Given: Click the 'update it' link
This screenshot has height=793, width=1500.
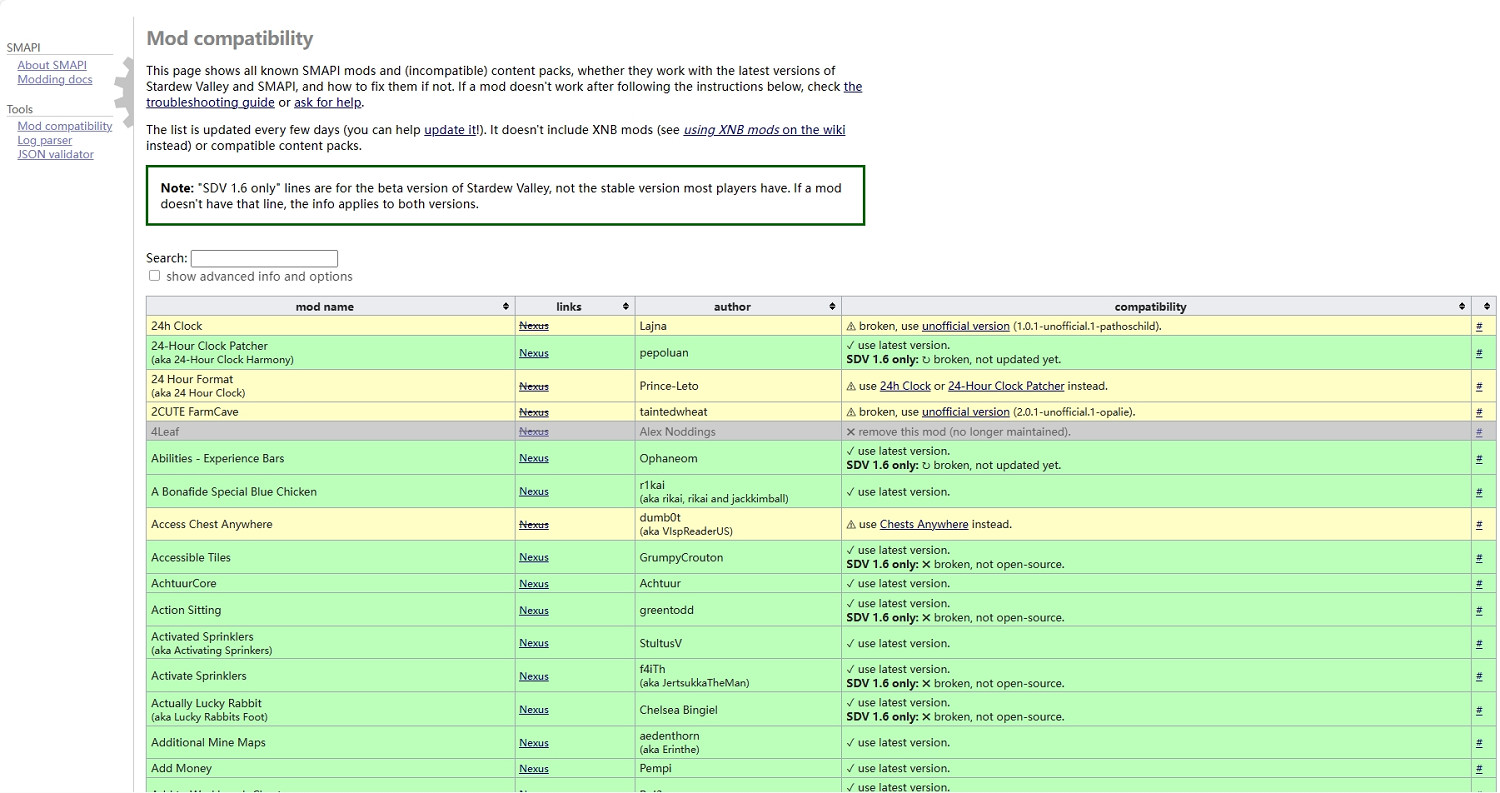Looking at the screenshot, I should click(450, 130).
